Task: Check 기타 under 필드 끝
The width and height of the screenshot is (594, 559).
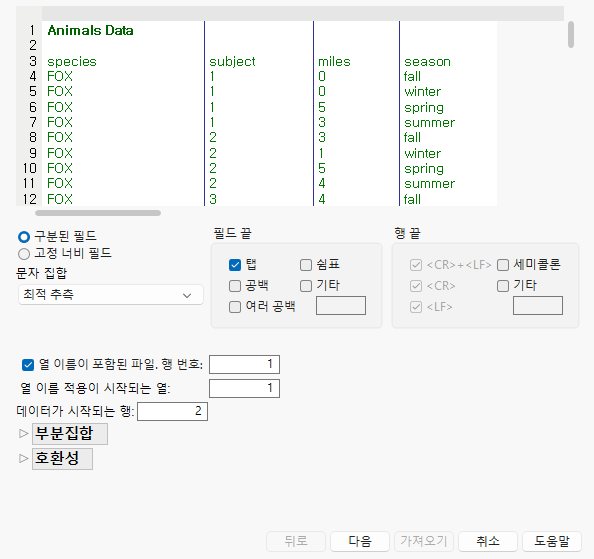Action: pyautogui.click(x=306, y=286)
